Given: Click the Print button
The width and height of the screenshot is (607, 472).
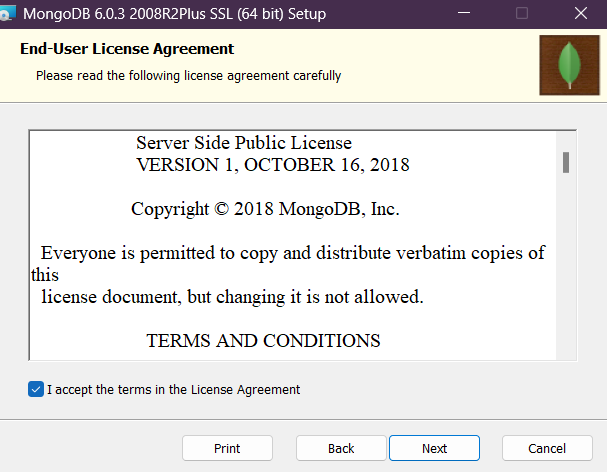Looking at the screenshot, I should pyautogui.click(x=227, y=448).
